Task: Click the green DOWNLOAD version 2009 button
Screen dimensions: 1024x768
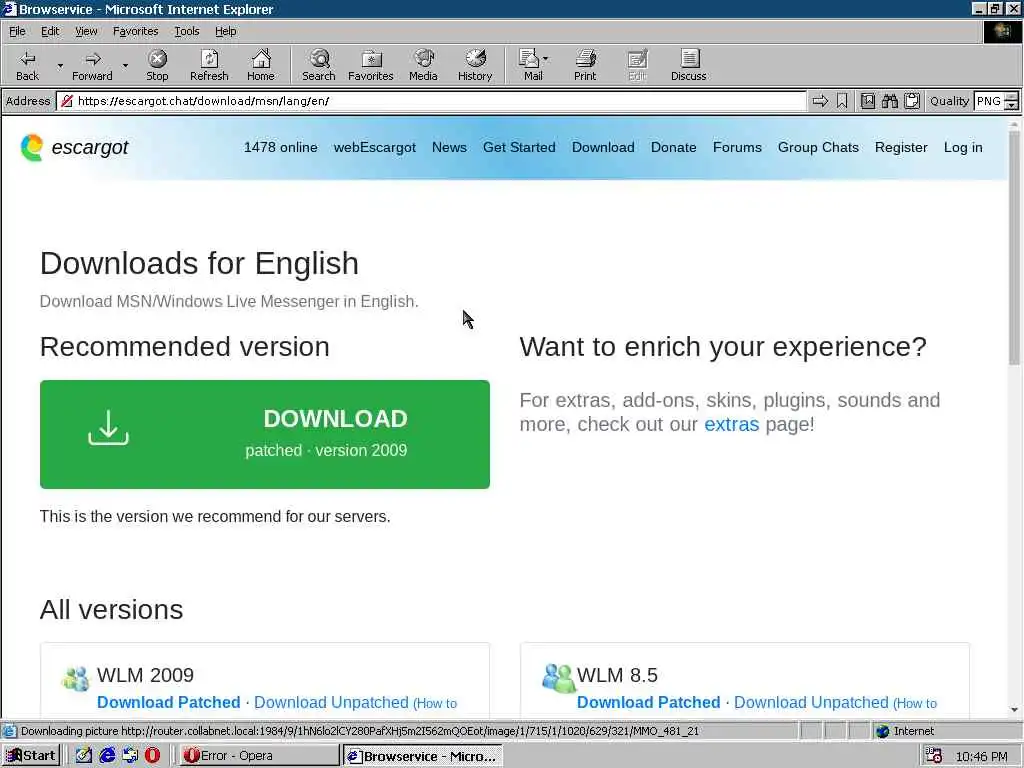Action: click(264, 434)
